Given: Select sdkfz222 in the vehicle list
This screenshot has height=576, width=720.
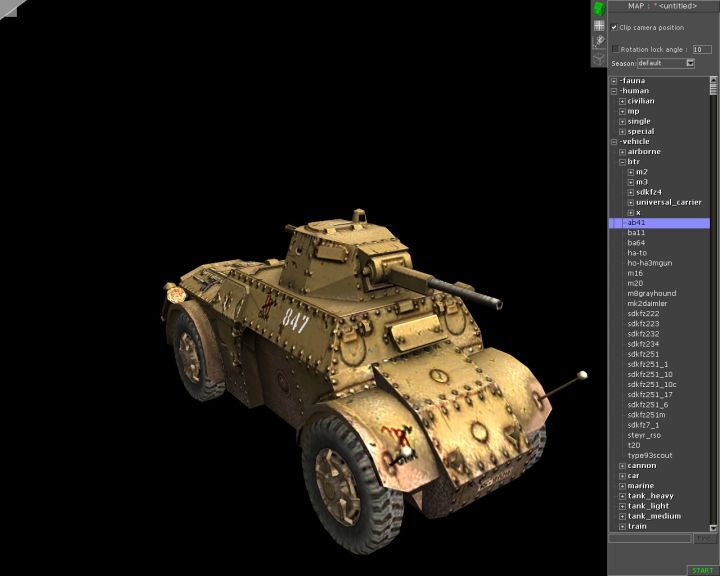Looking at the screenshot, I should [x=643, y=314].
